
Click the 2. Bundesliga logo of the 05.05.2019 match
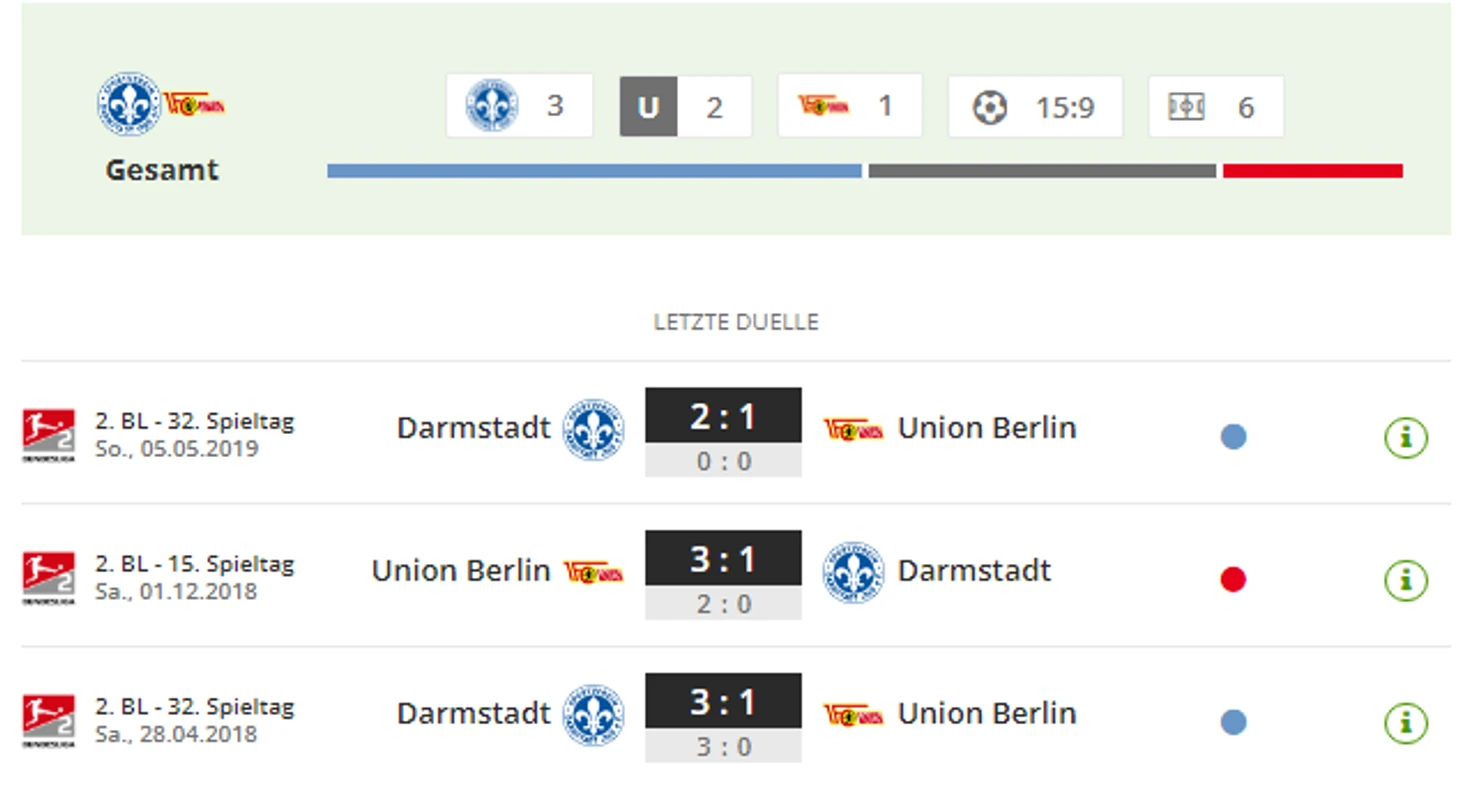[x=48, y=435]
